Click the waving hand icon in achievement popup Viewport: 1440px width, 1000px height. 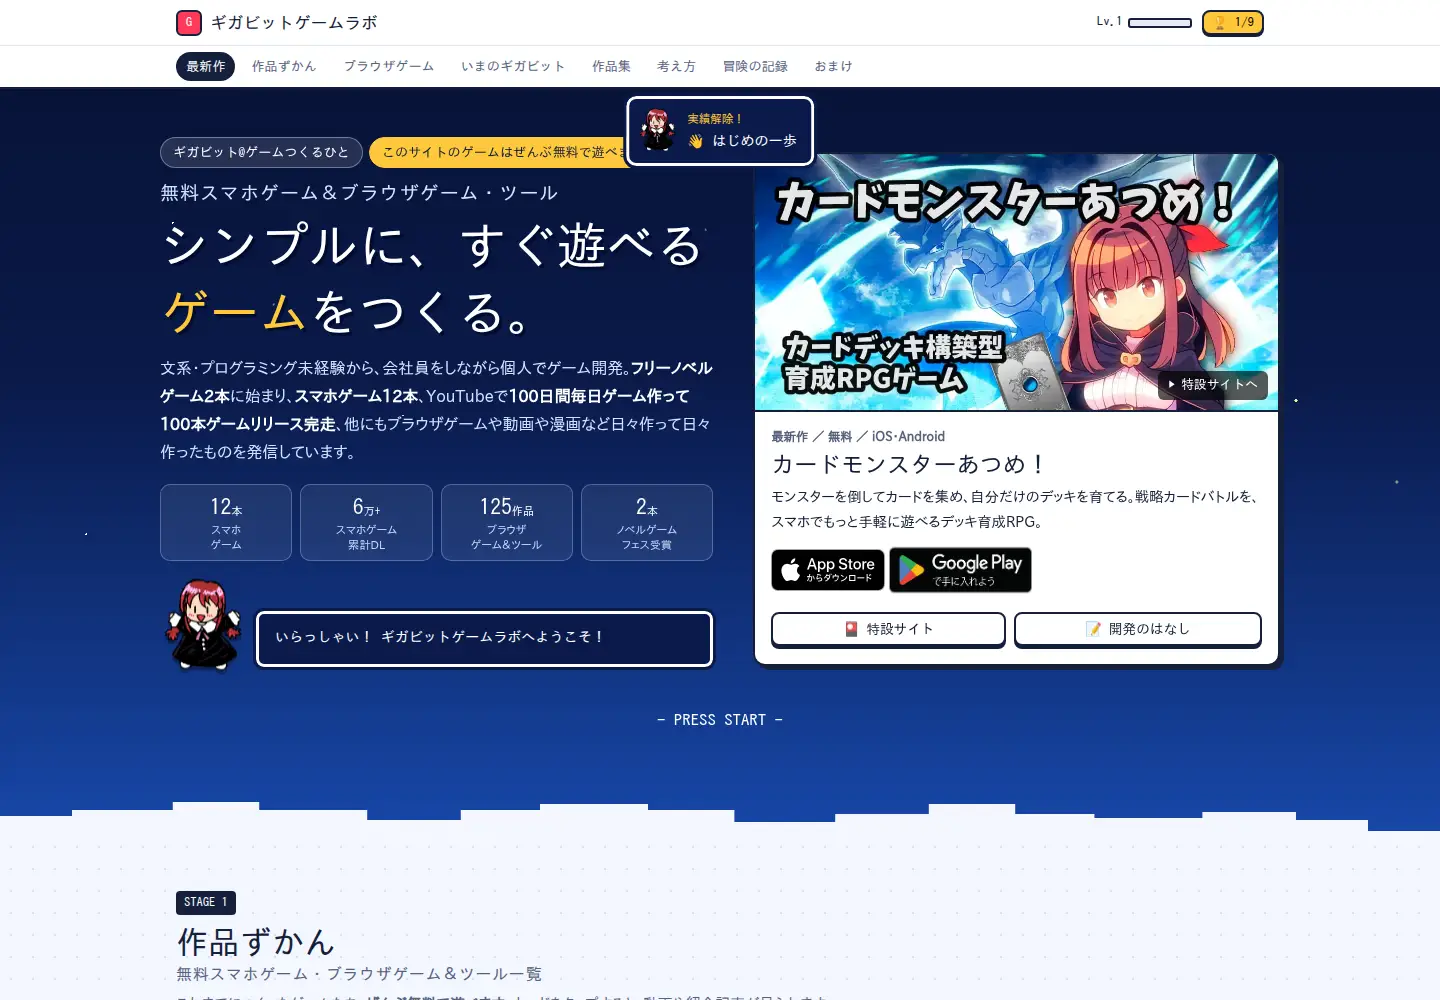[696, 141]
